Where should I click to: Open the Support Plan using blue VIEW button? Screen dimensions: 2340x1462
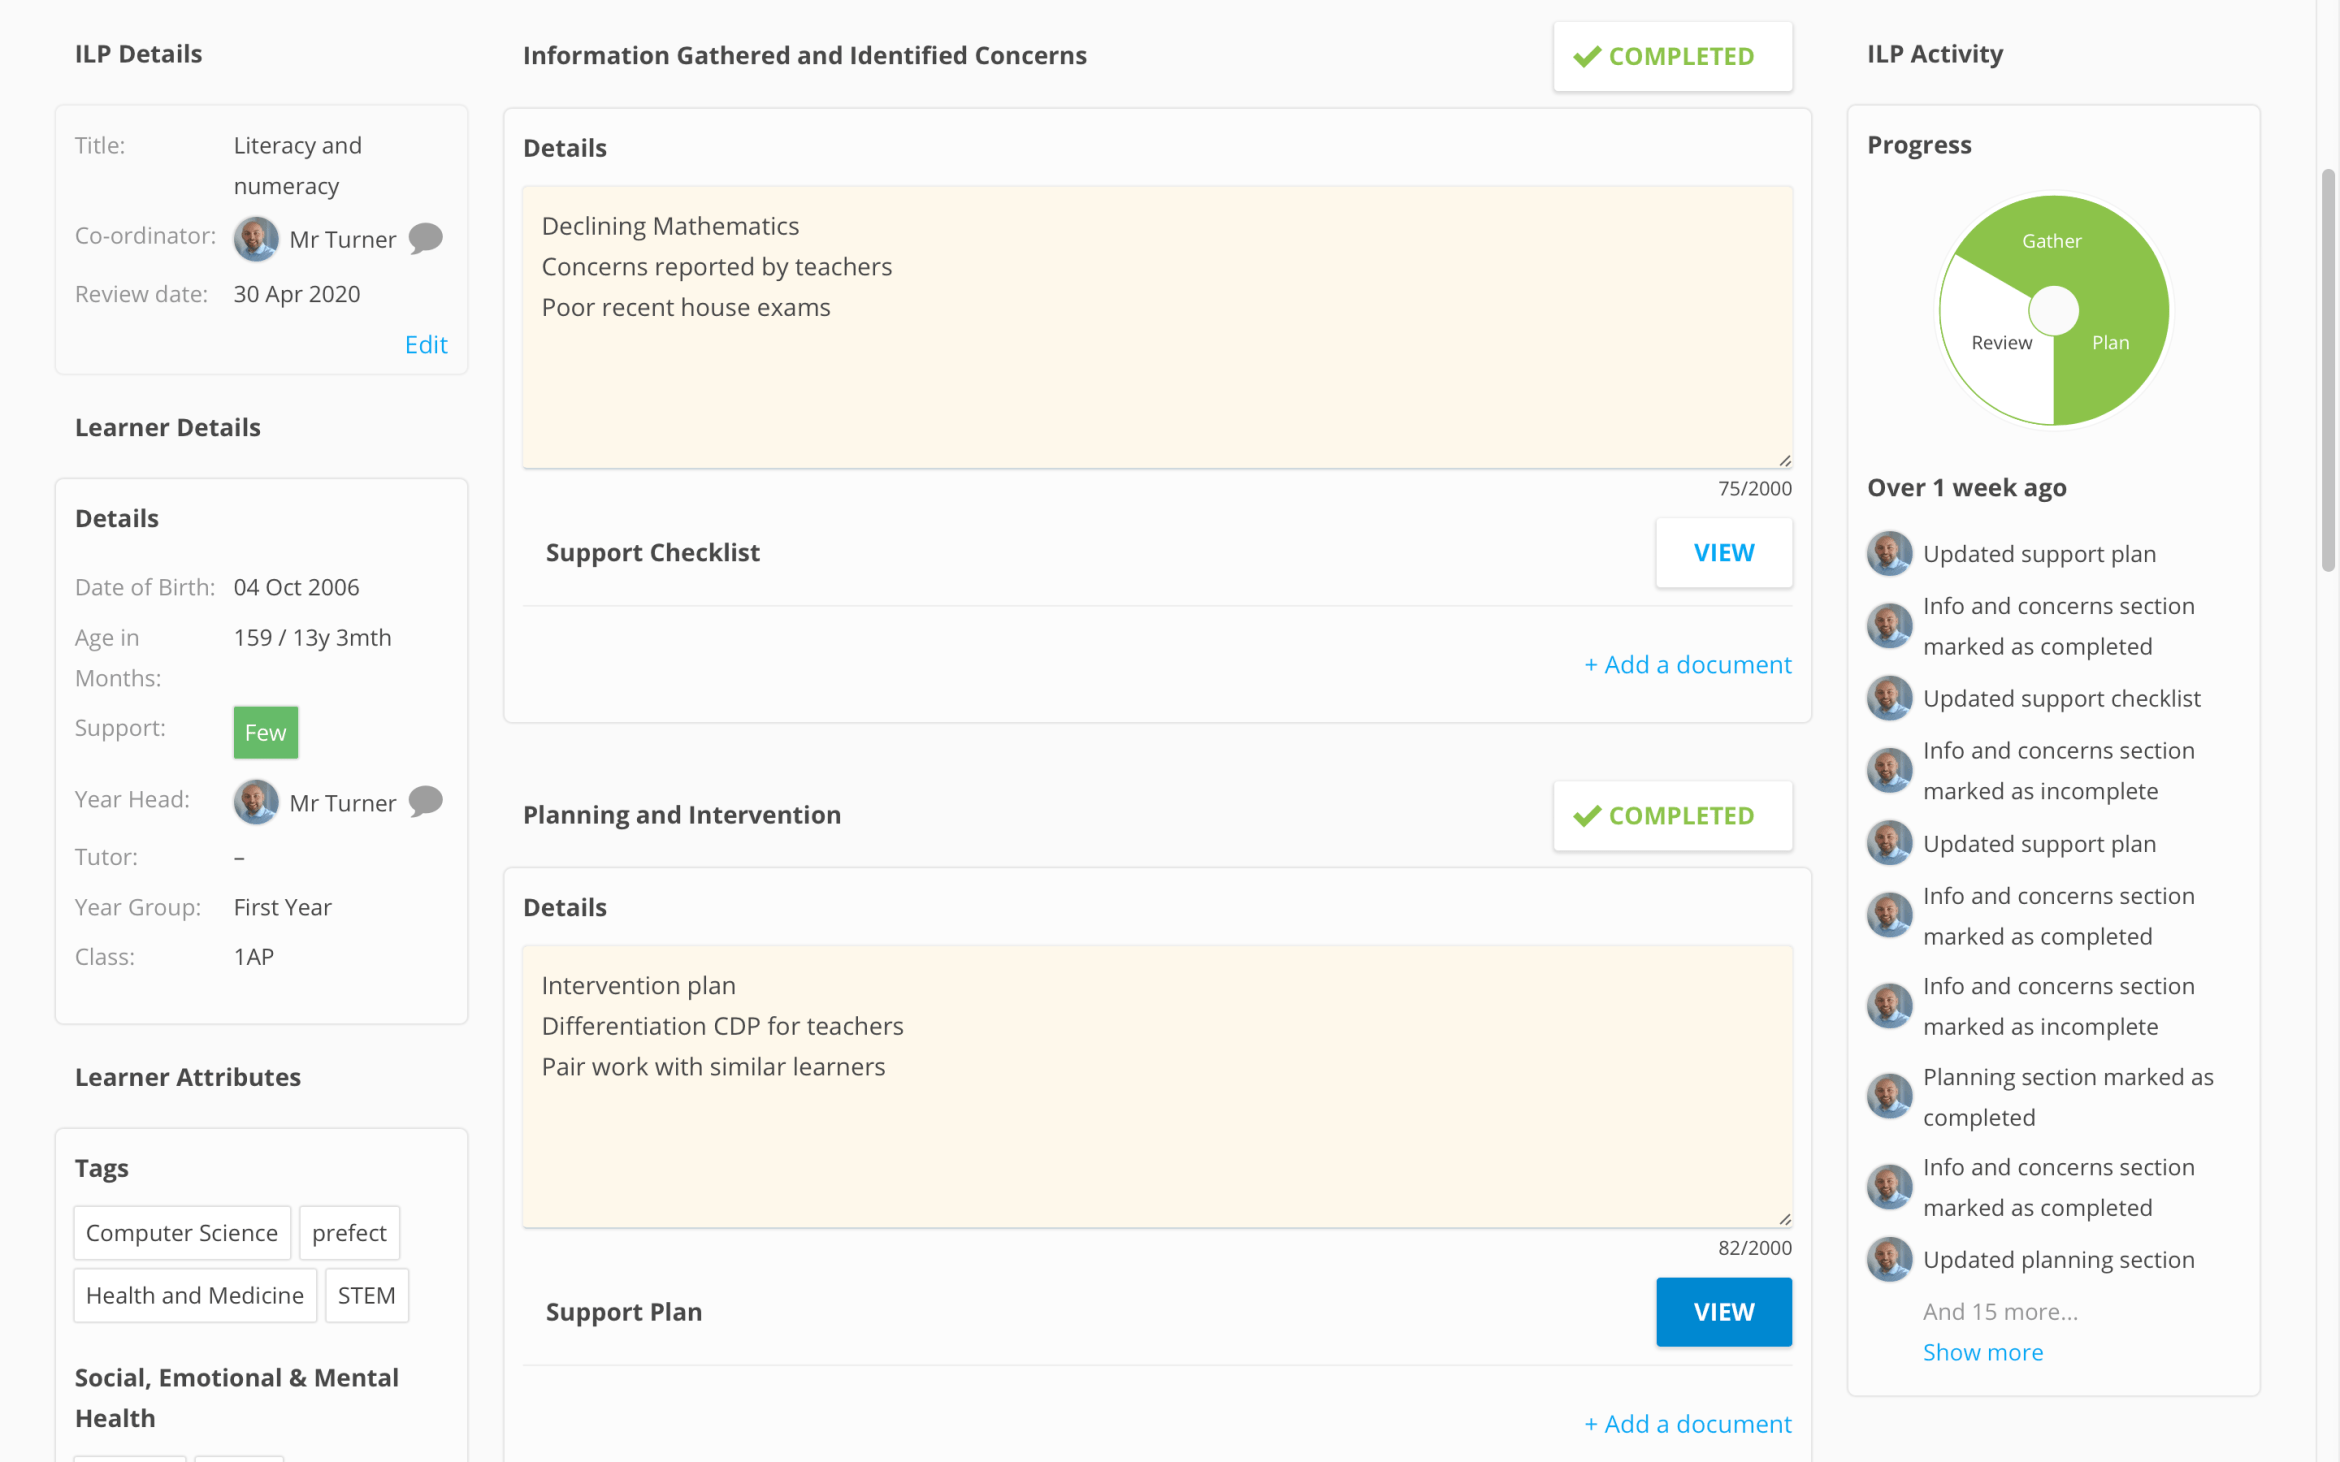point(1723,1312)
